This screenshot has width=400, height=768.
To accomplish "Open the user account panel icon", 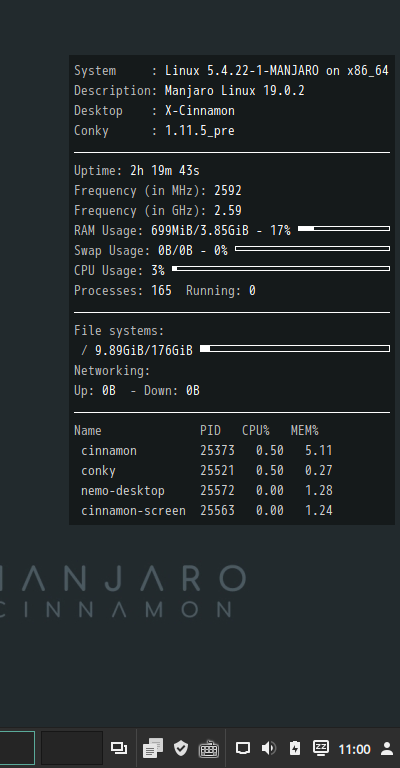I will [387, 748].
